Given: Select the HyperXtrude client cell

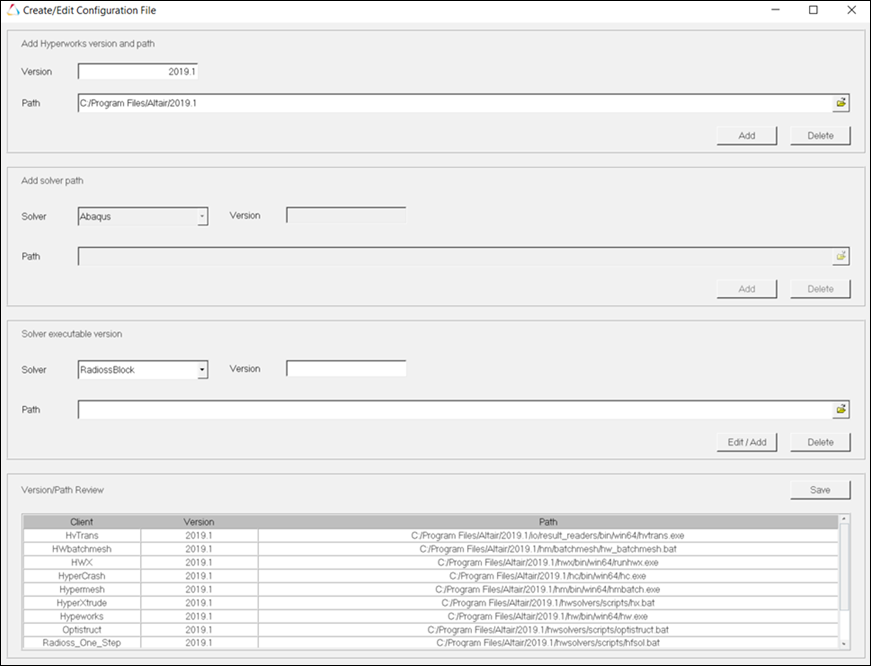Looking at the screenshot, I should tap(82, 603).
